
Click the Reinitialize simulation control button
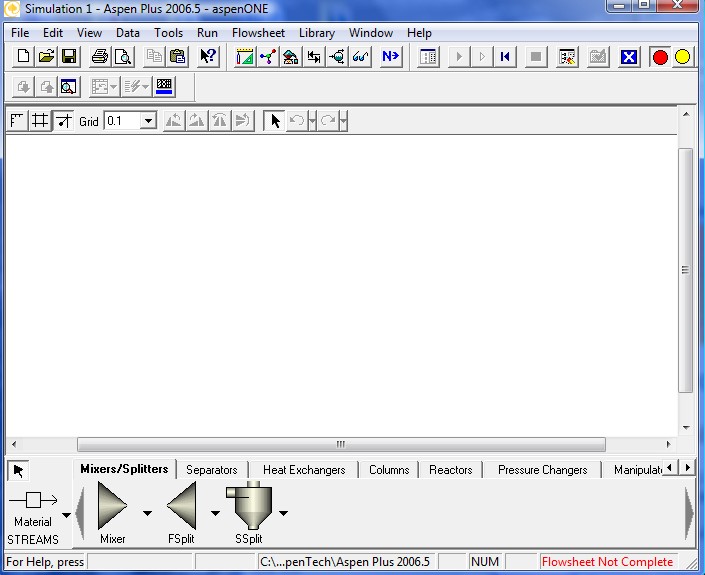click(505, 57)
